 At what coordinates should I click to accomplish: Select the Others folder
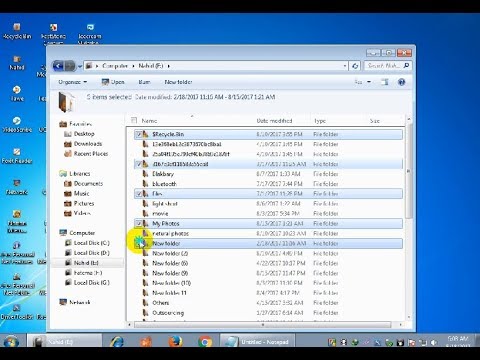(160, 303)
